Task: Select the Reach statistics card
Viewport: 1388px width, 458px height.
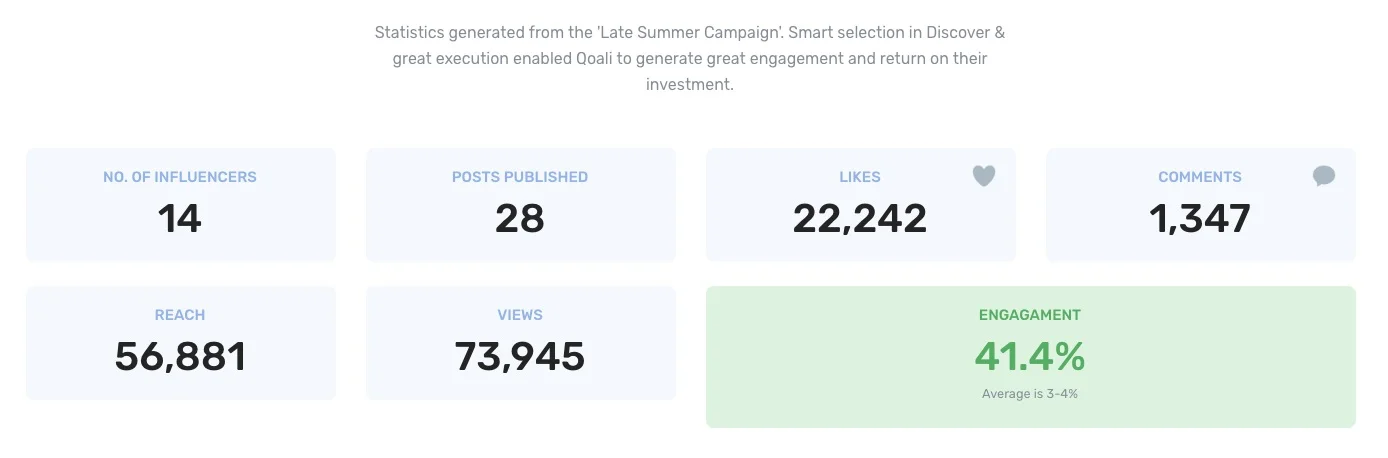Action: (x=181, y=343)
